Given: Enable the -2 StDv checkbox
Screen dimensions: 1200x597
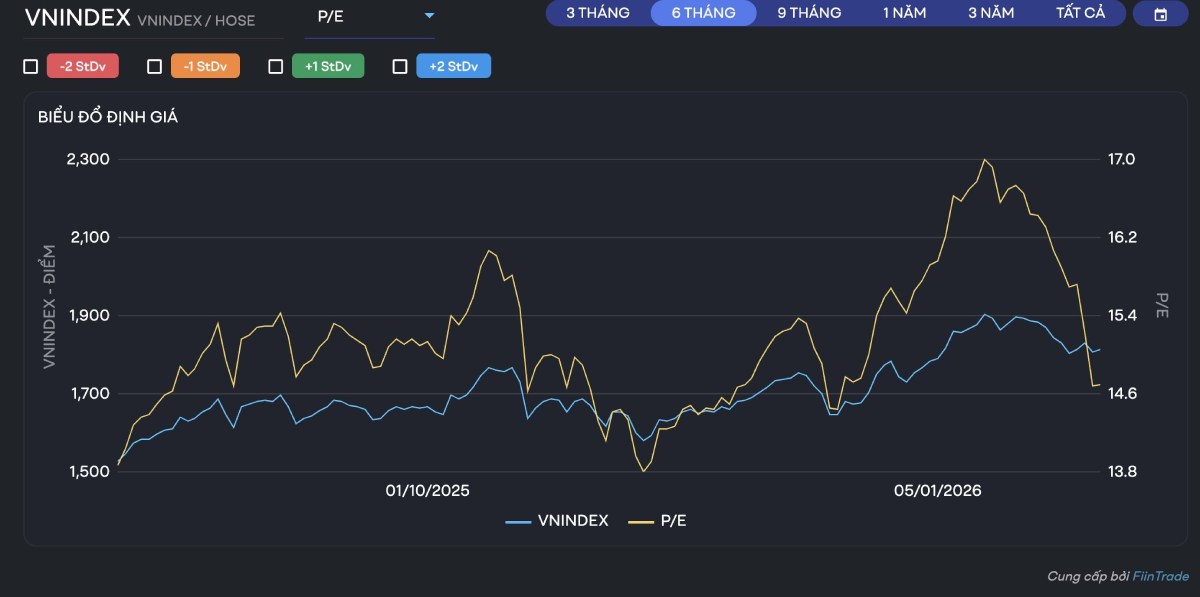Looking at the screenshot, I should [29, 65].
